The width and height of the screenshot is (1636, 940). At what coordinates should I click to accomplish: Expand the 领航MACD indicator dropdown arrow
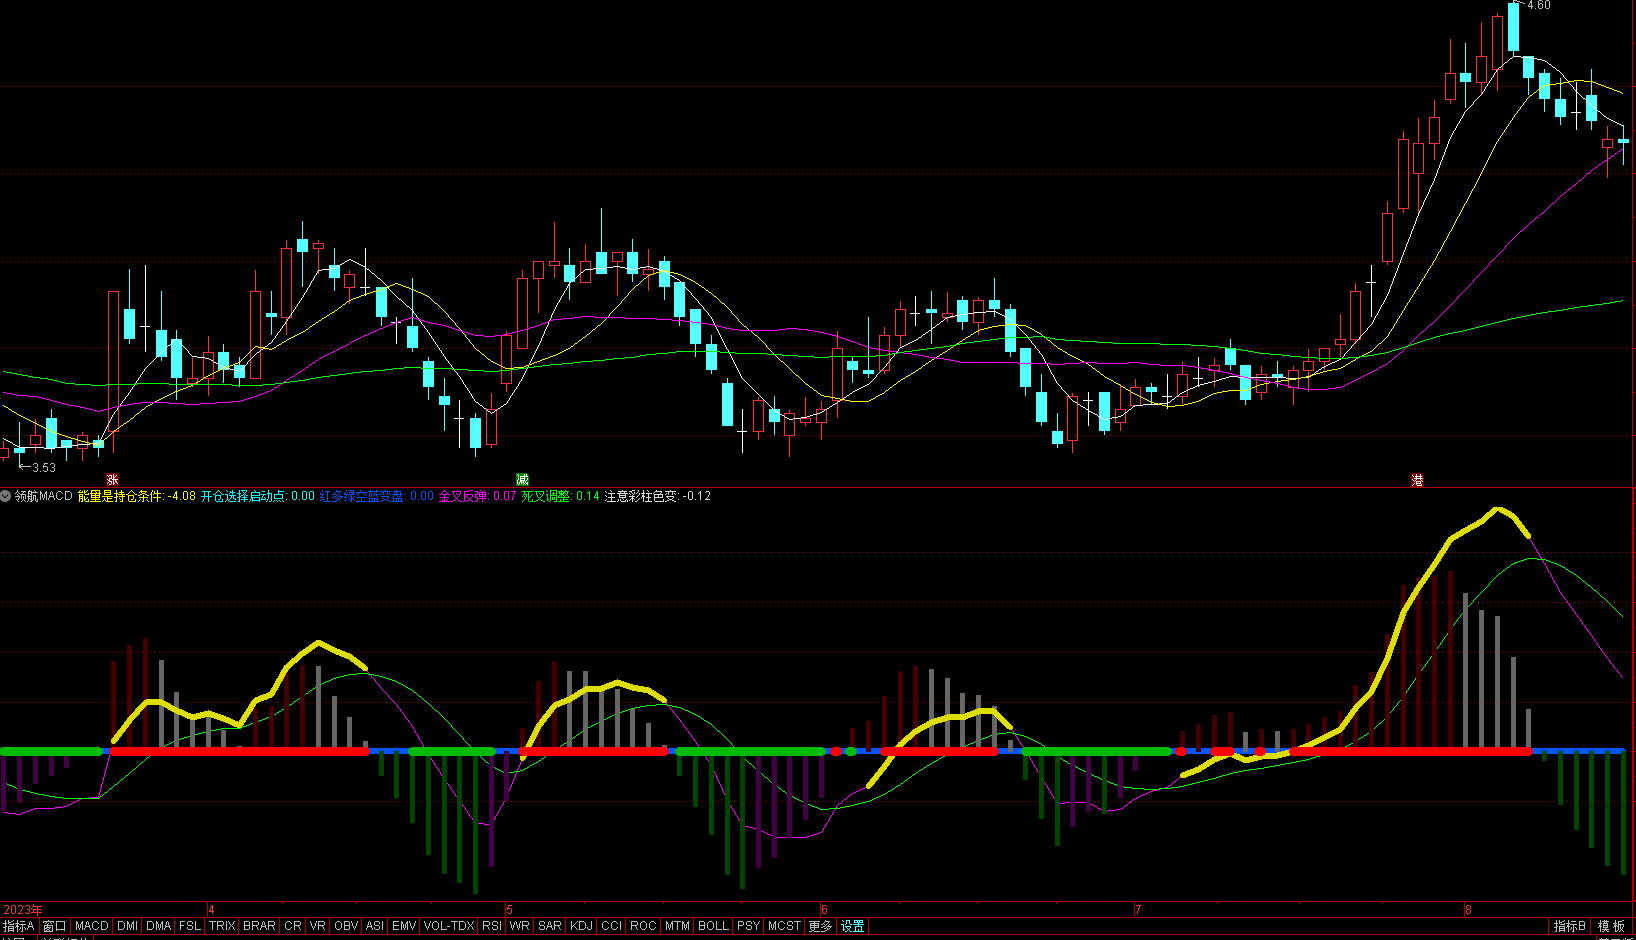click(x=6, y=496)
